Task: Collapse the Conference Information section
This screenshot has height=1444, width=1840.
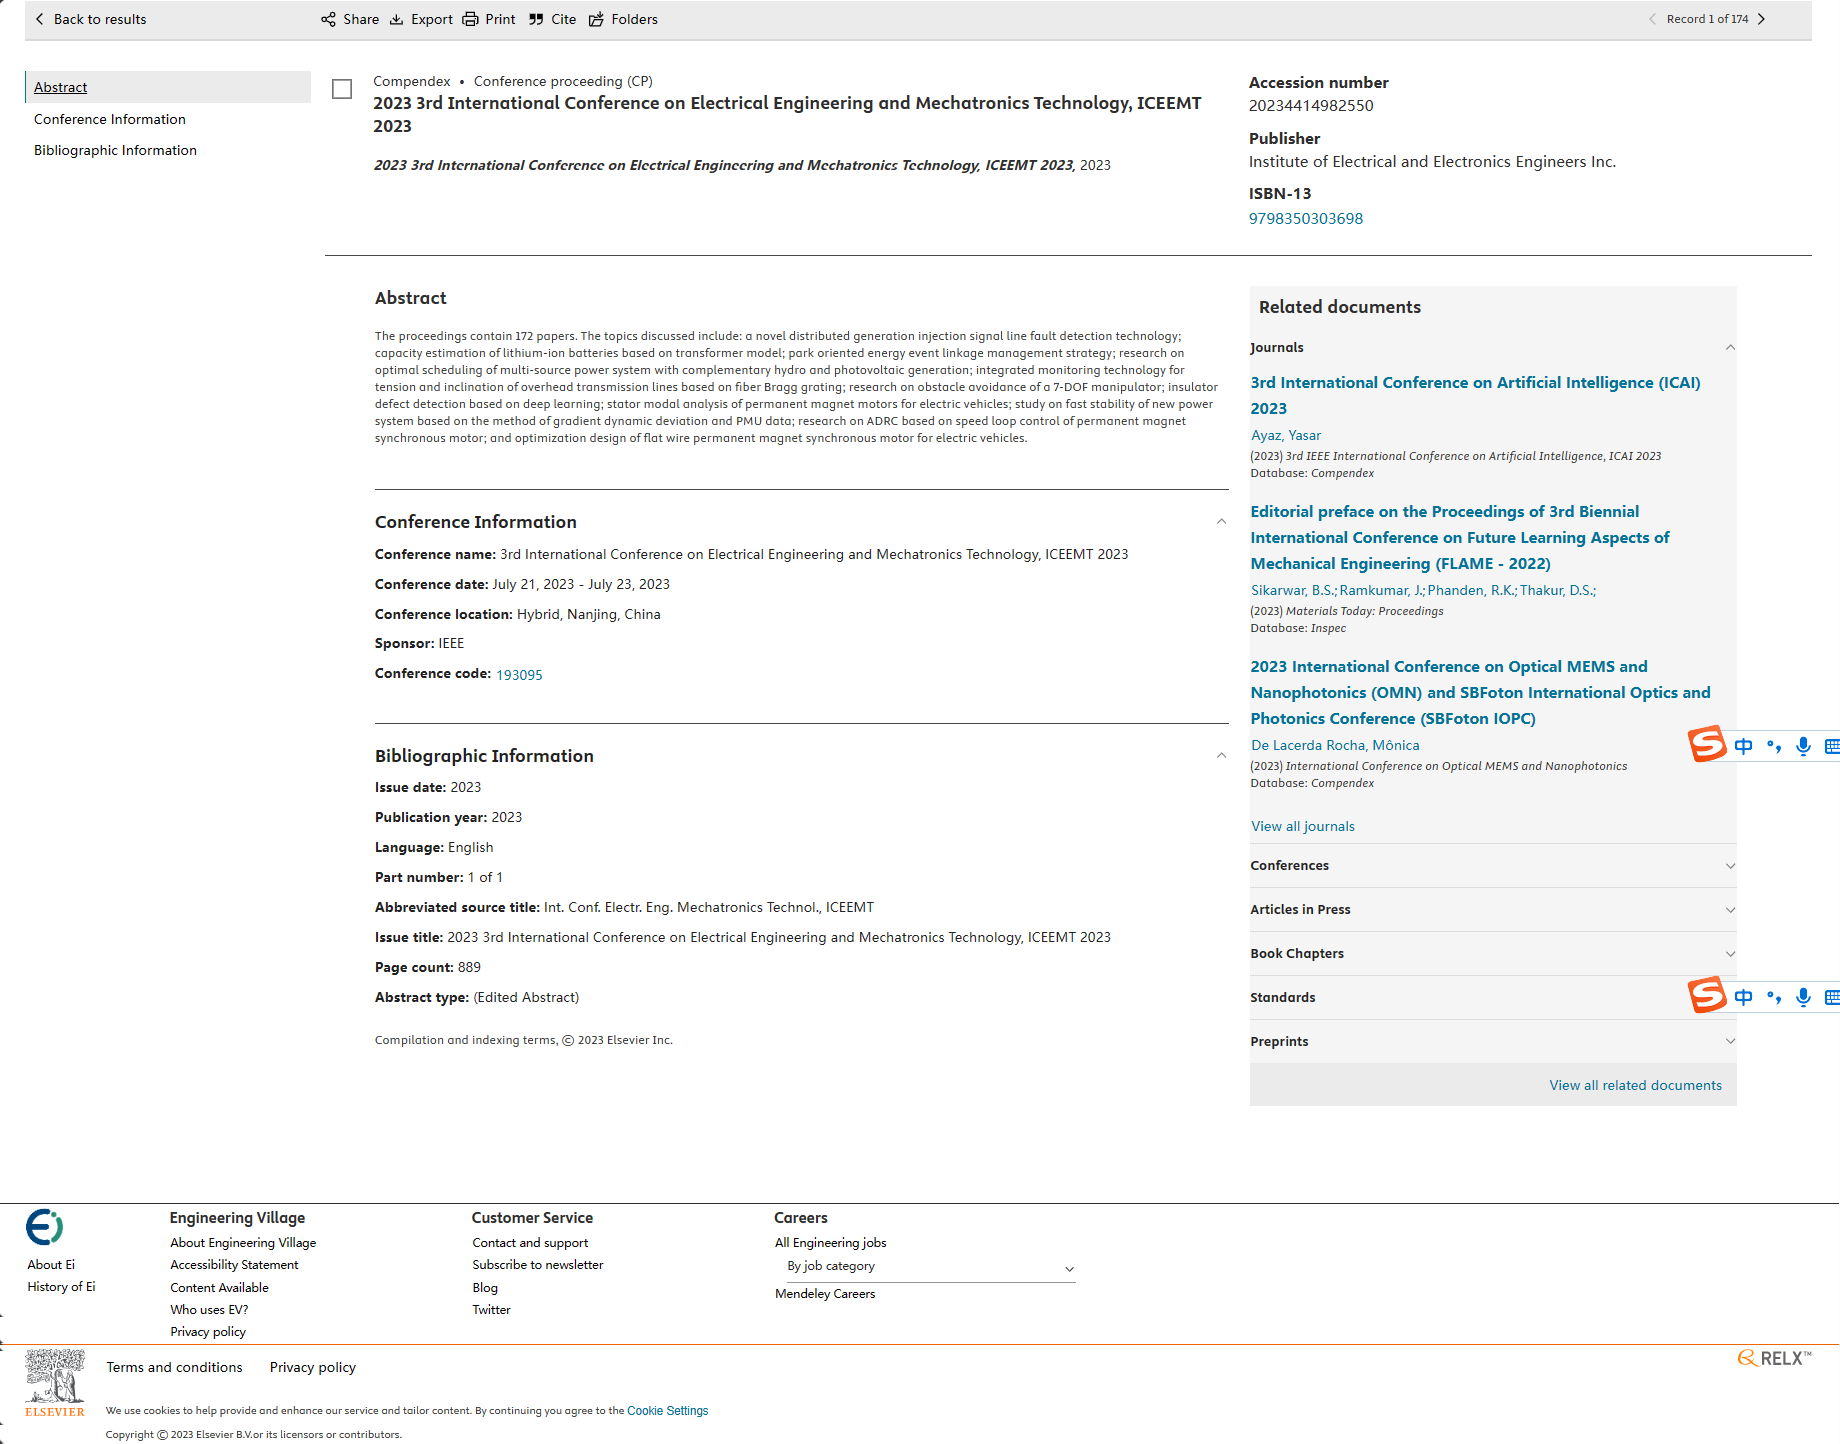Action: coord(1221,521)
